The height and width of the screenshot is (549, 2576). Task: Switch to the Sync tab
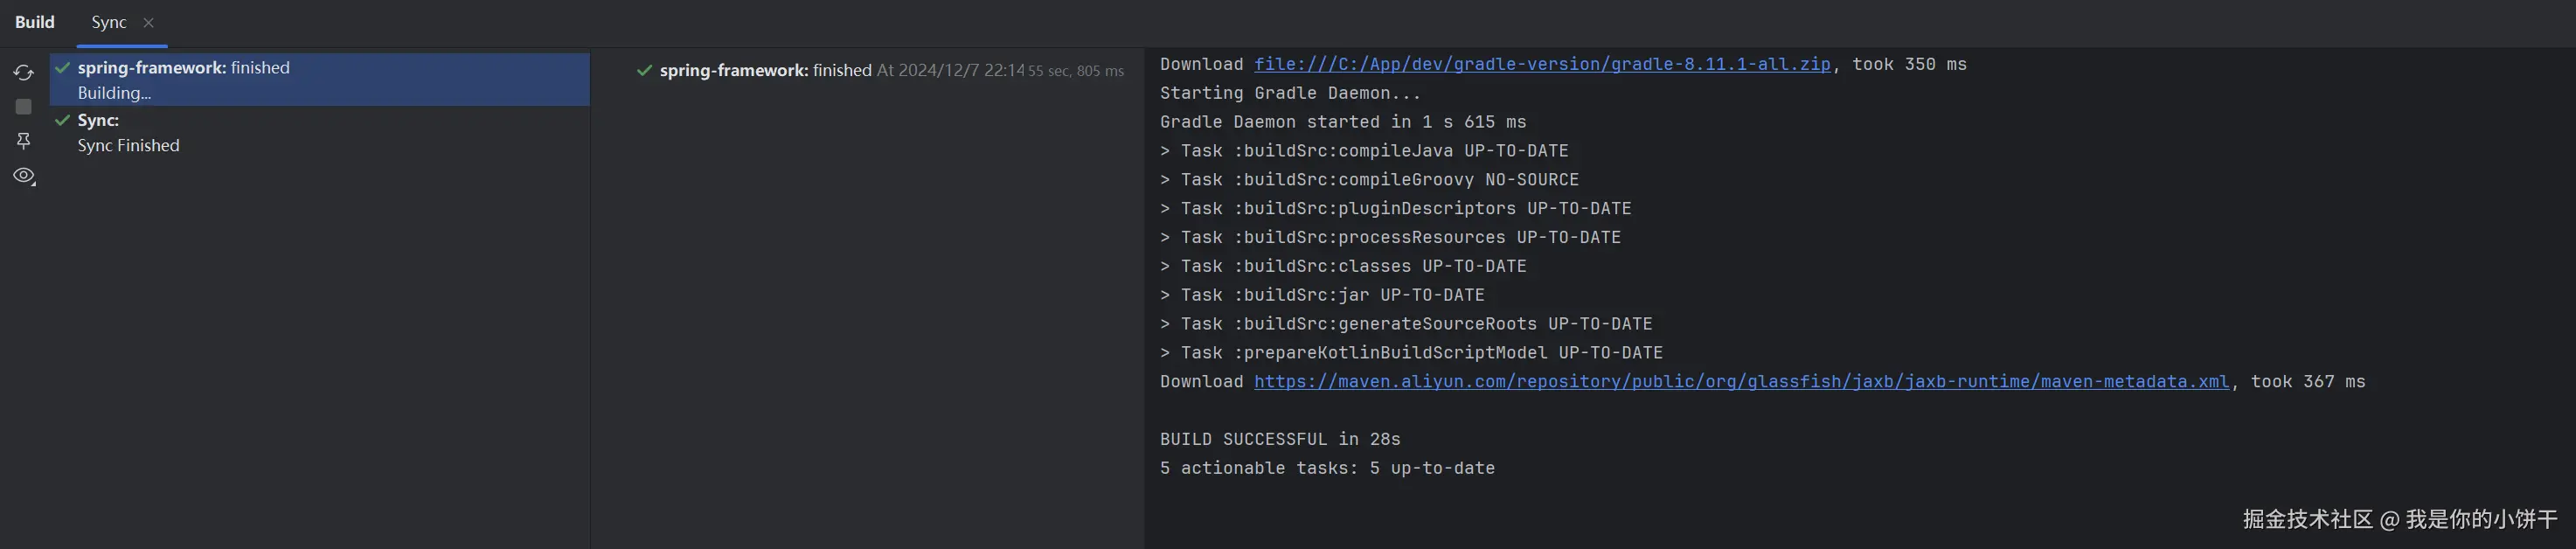tap(108, 23)
